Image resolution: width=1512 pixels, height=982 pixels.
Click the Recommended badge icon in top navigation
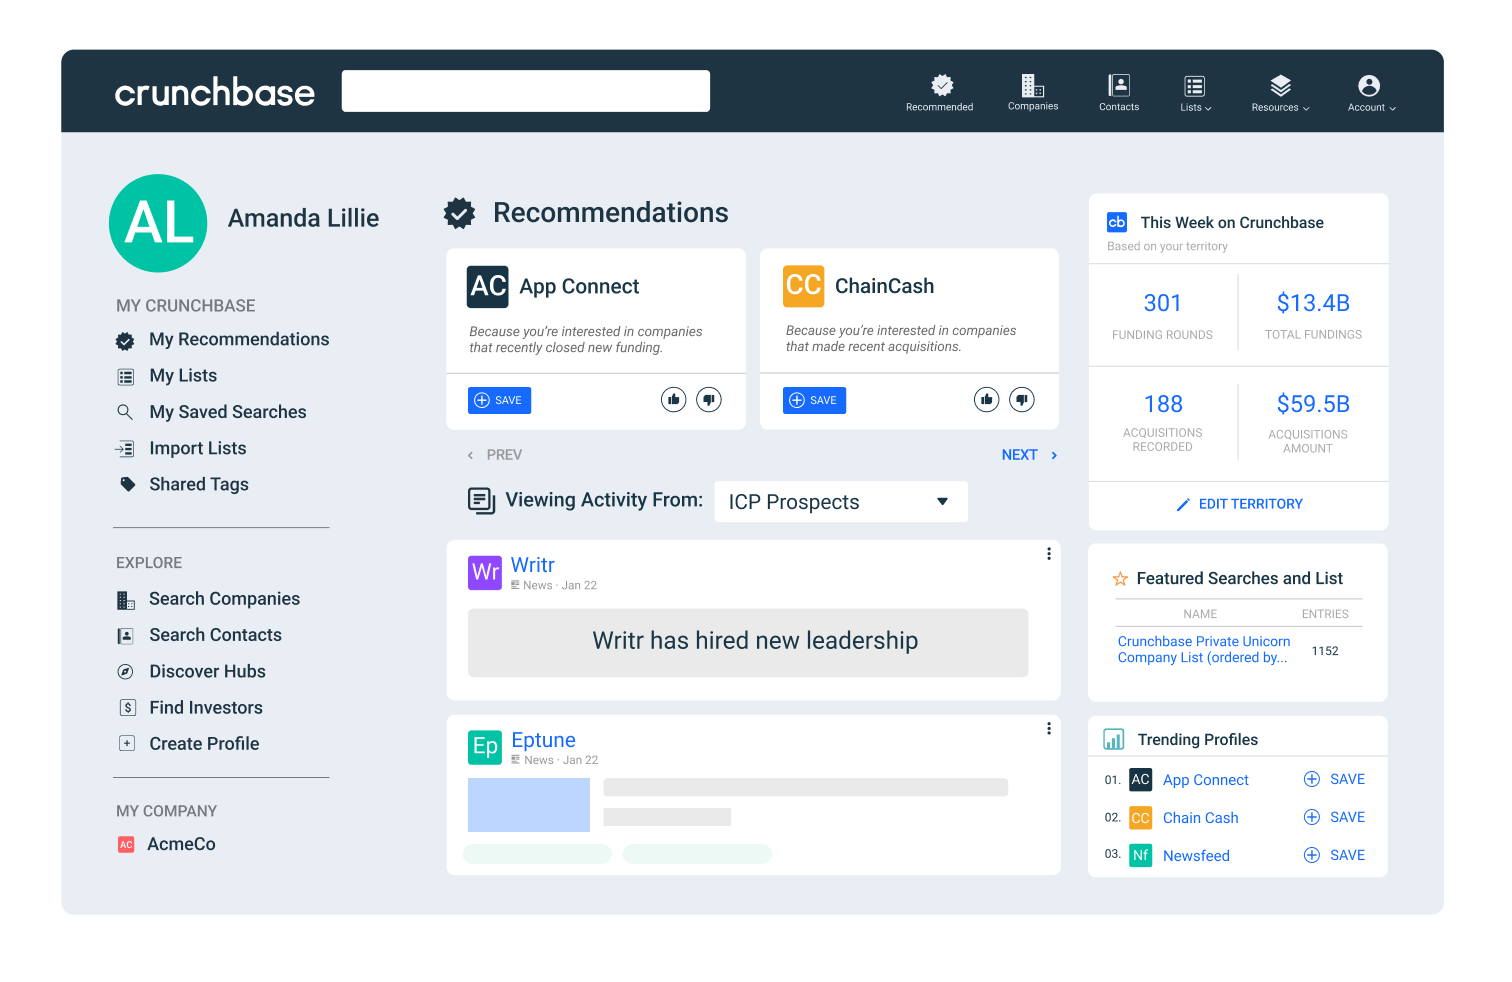click(x=939, y=86)
